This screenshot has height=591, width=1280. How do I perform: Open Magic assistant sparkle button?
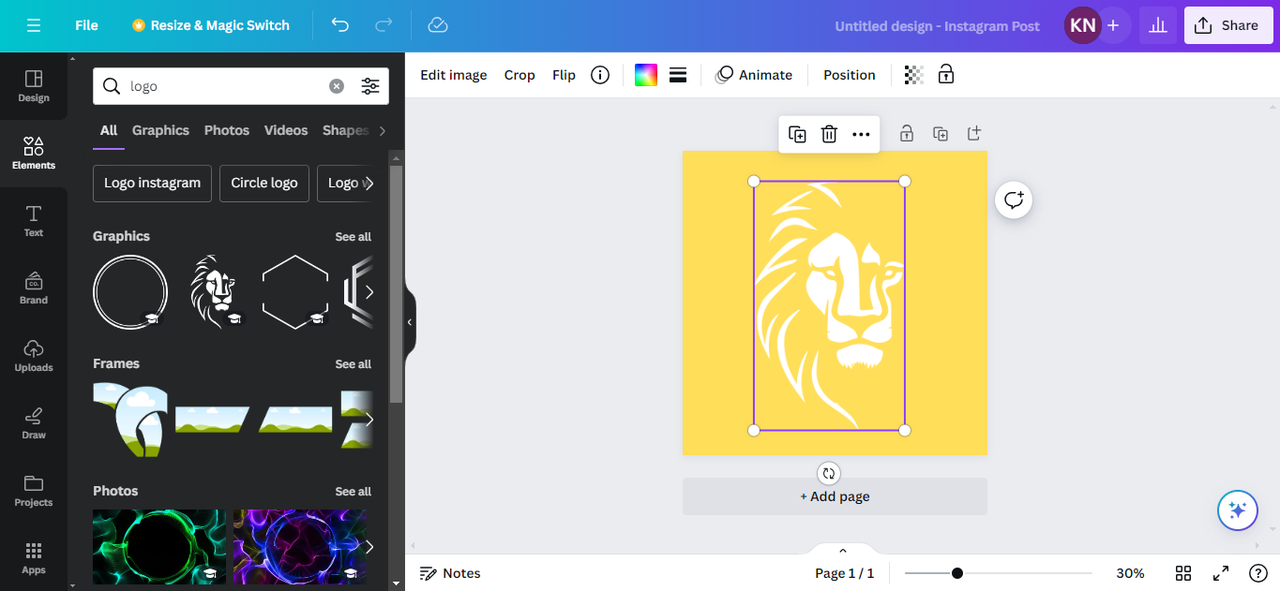pyautogui.click(x=1237, y=510)
